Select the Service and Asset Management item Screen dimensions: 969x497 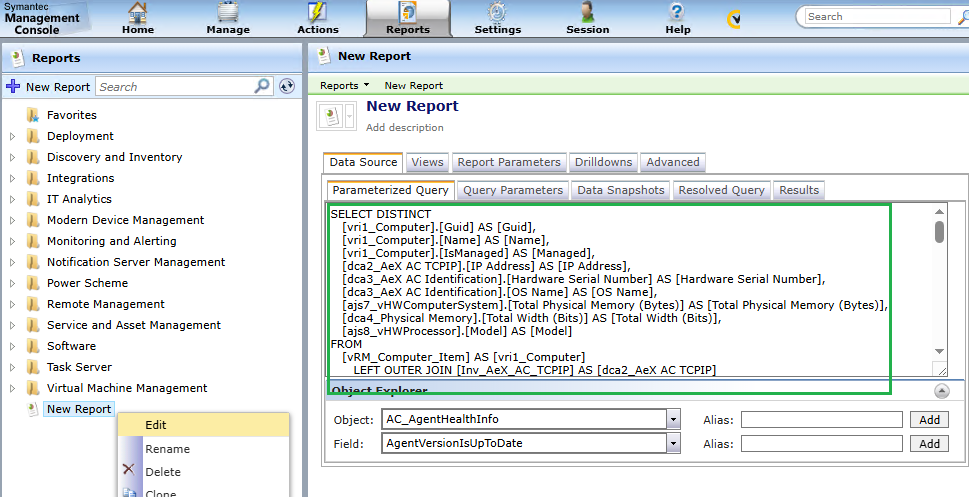133,325
